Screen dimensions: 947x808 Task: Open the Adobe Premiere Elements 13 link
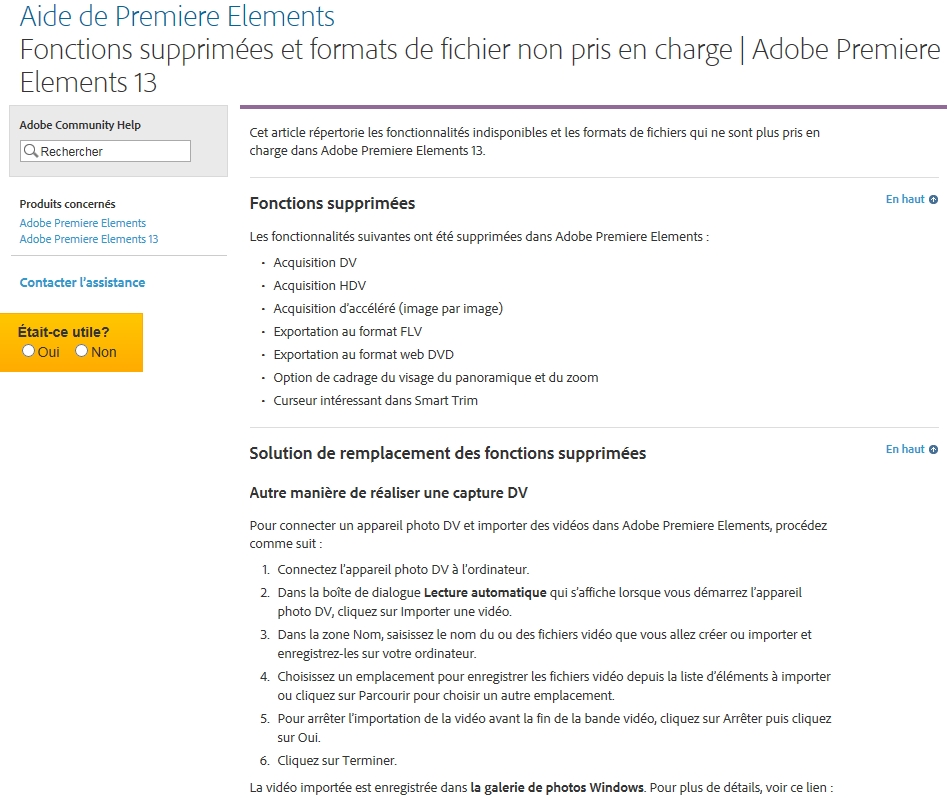pos(89,239)
